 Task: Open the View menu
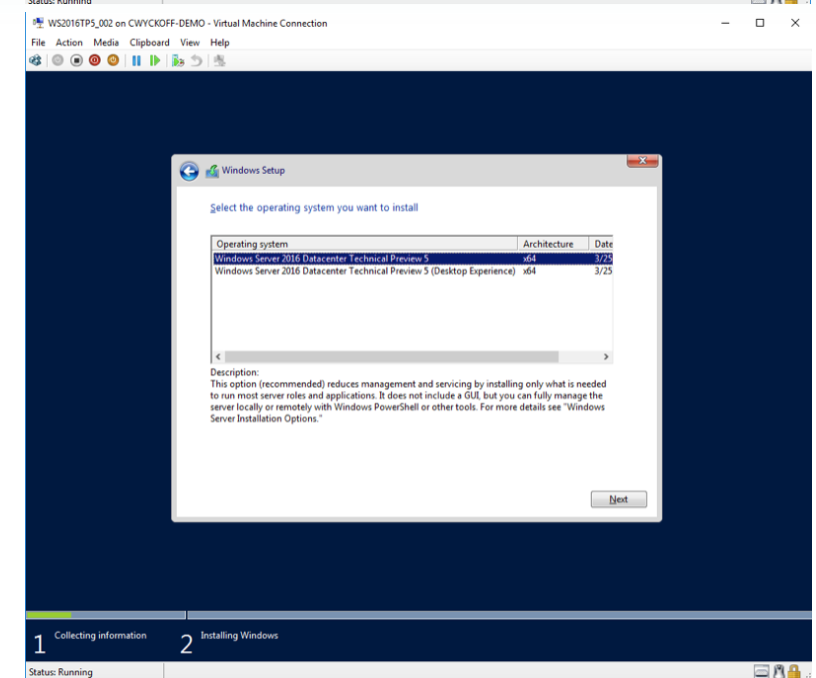tap(190, 43)
